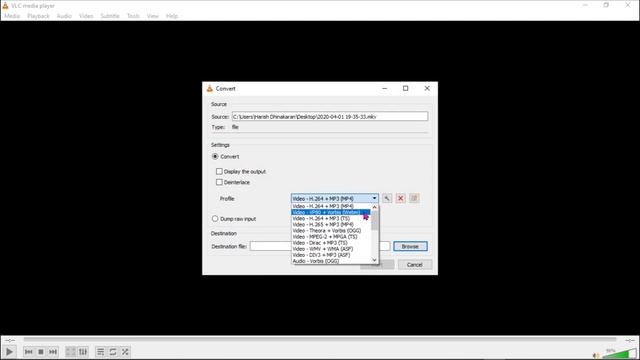
Task: Open the Playback menu
Action: coord(38,16)
